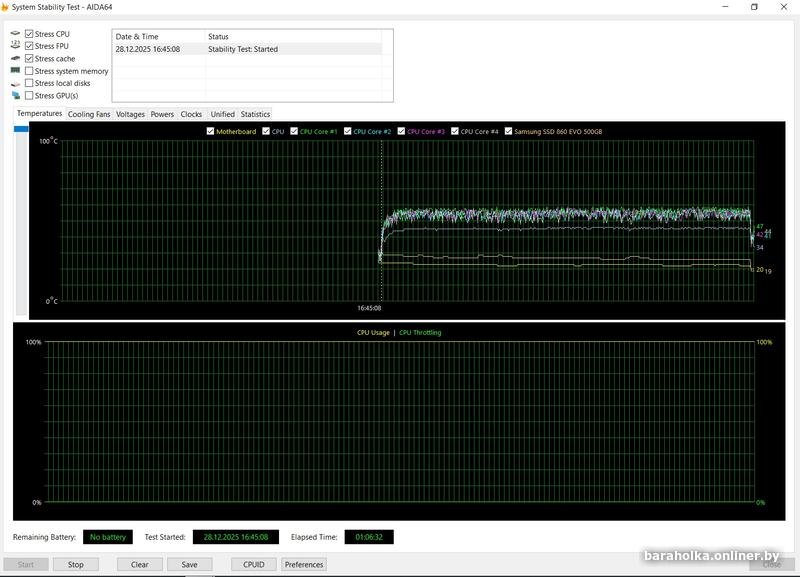Click the cache icon beside Stress cache
The image size is (800, 577).
pyautogui.click(x=15, y=59)
